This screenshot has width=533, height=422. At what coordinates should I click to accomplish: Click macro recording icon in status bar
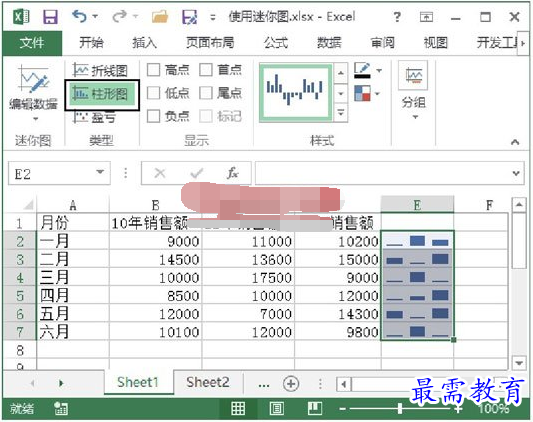click(61, 408)
